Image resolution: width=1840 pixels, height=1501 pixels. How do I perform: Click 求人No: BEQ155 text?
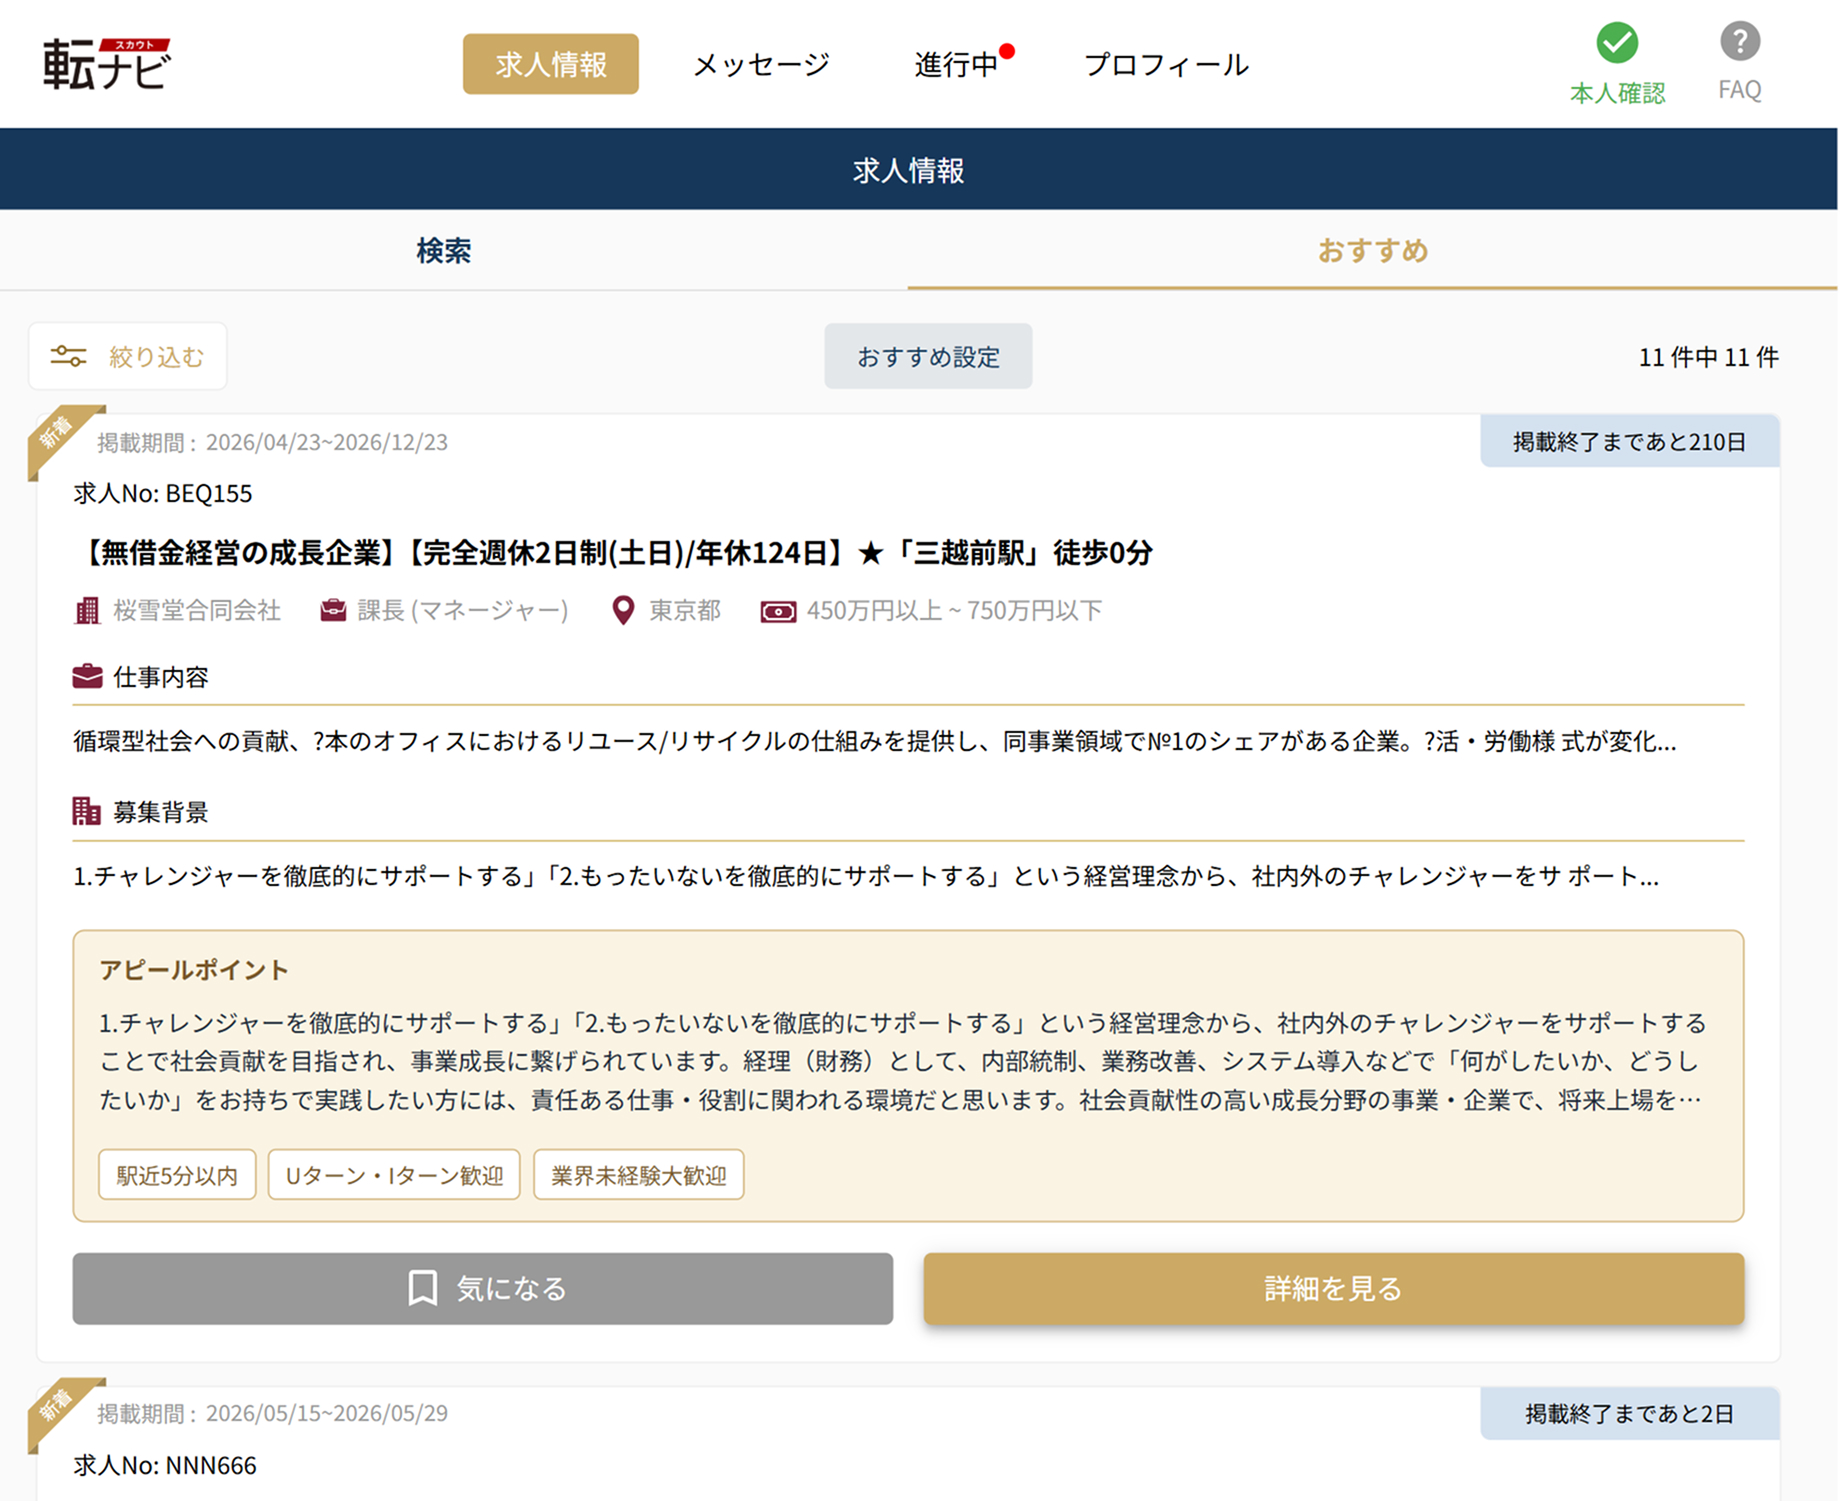(163, 493)
